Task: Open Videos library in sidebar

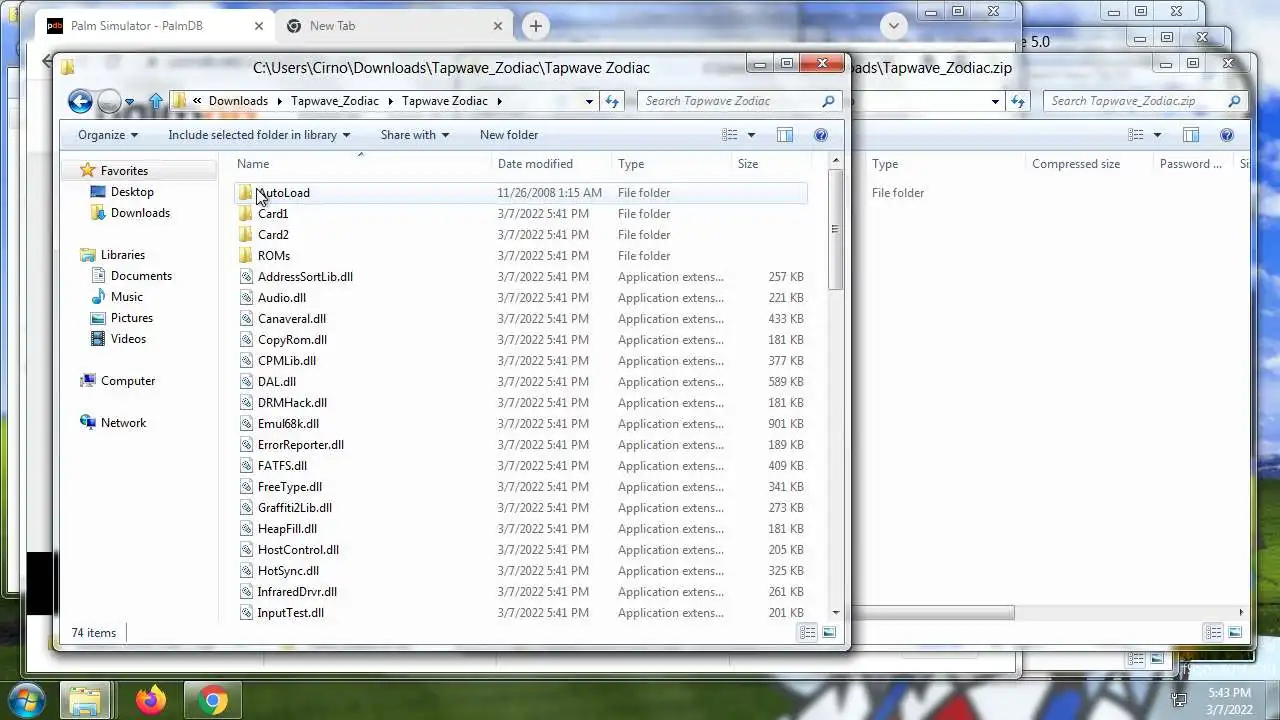Action: [x=128, y=339]
